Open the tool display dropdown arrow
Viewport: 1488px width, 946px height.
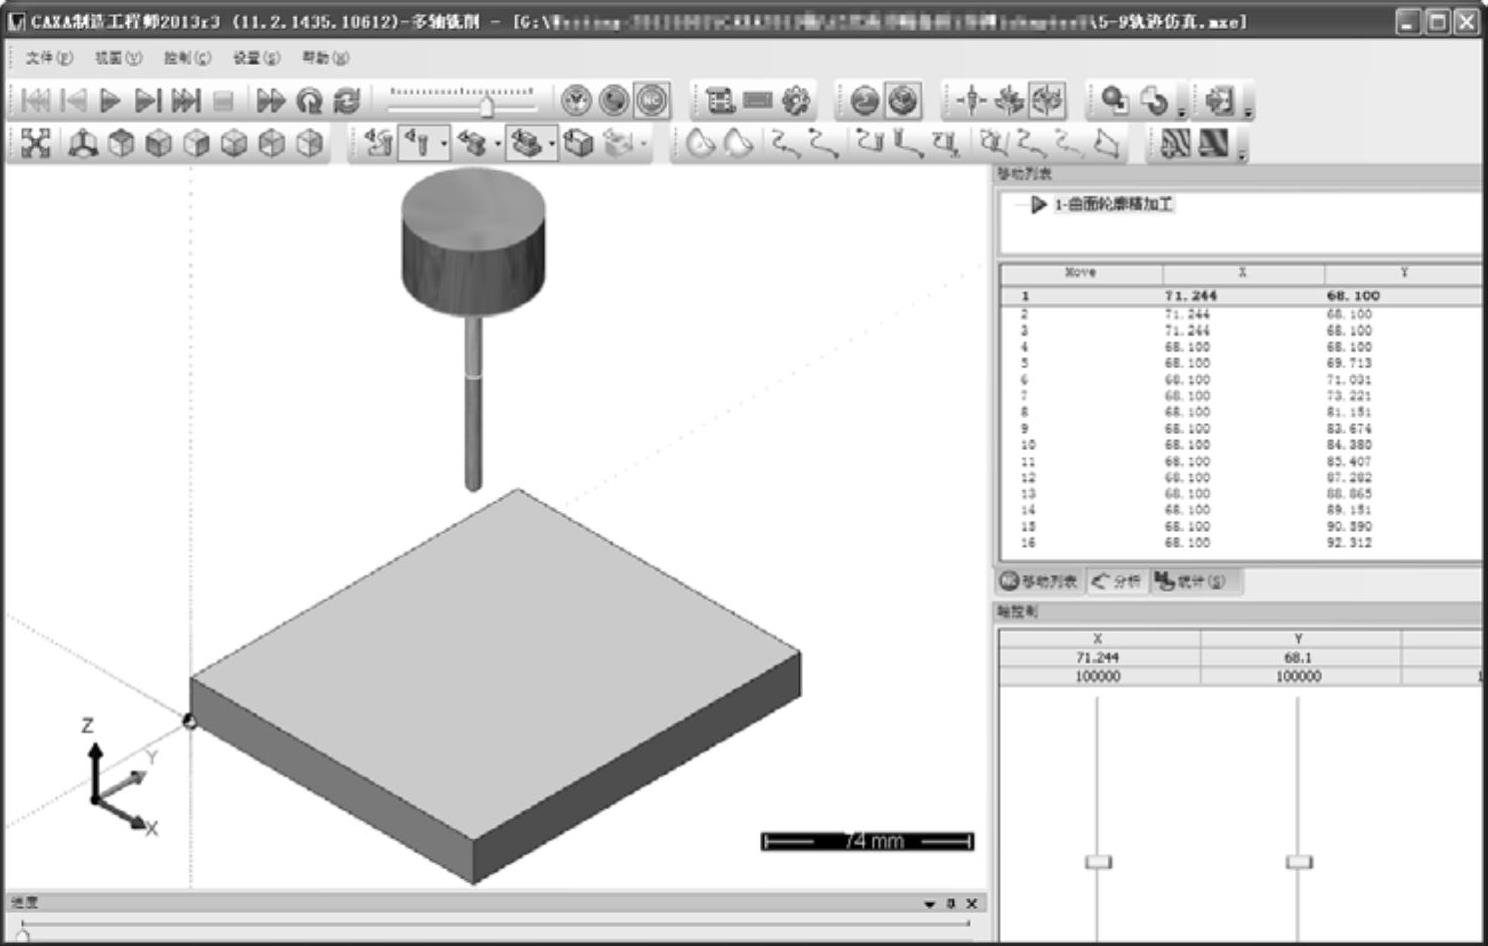click(444, 144)
